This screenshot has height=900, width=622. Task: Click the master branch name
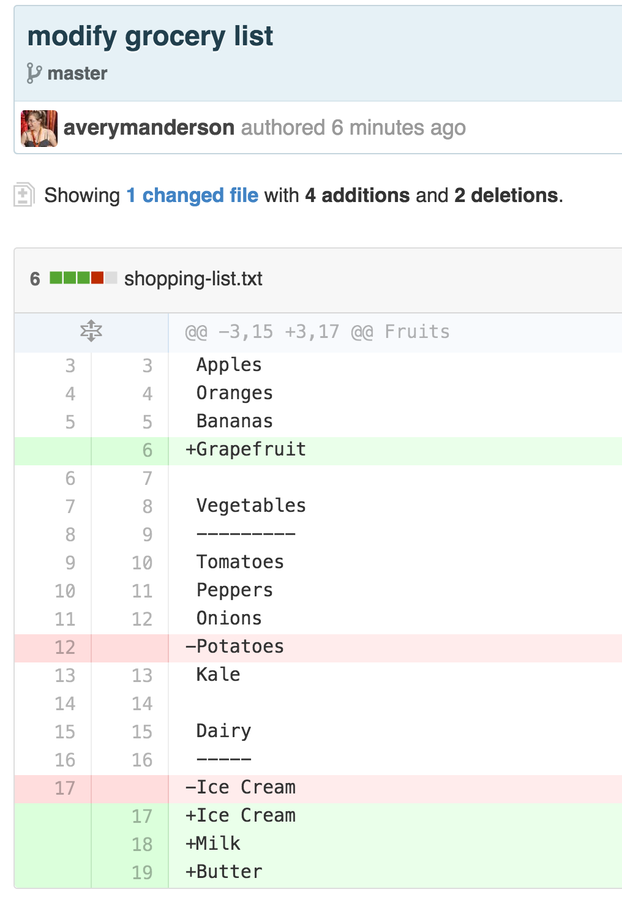pos(77,74)
